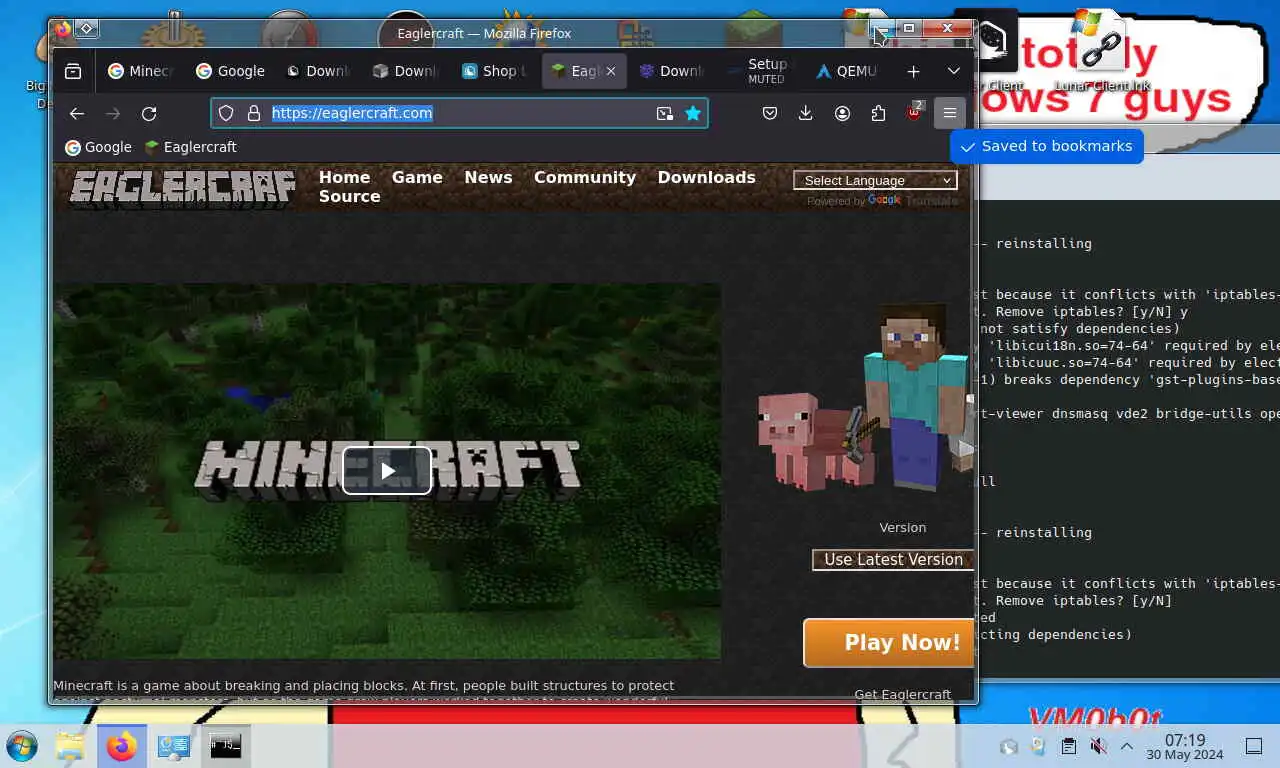Select the terminal taskbar icon
The height and width of the screenshot is (768, 1280).
point(225,746)
